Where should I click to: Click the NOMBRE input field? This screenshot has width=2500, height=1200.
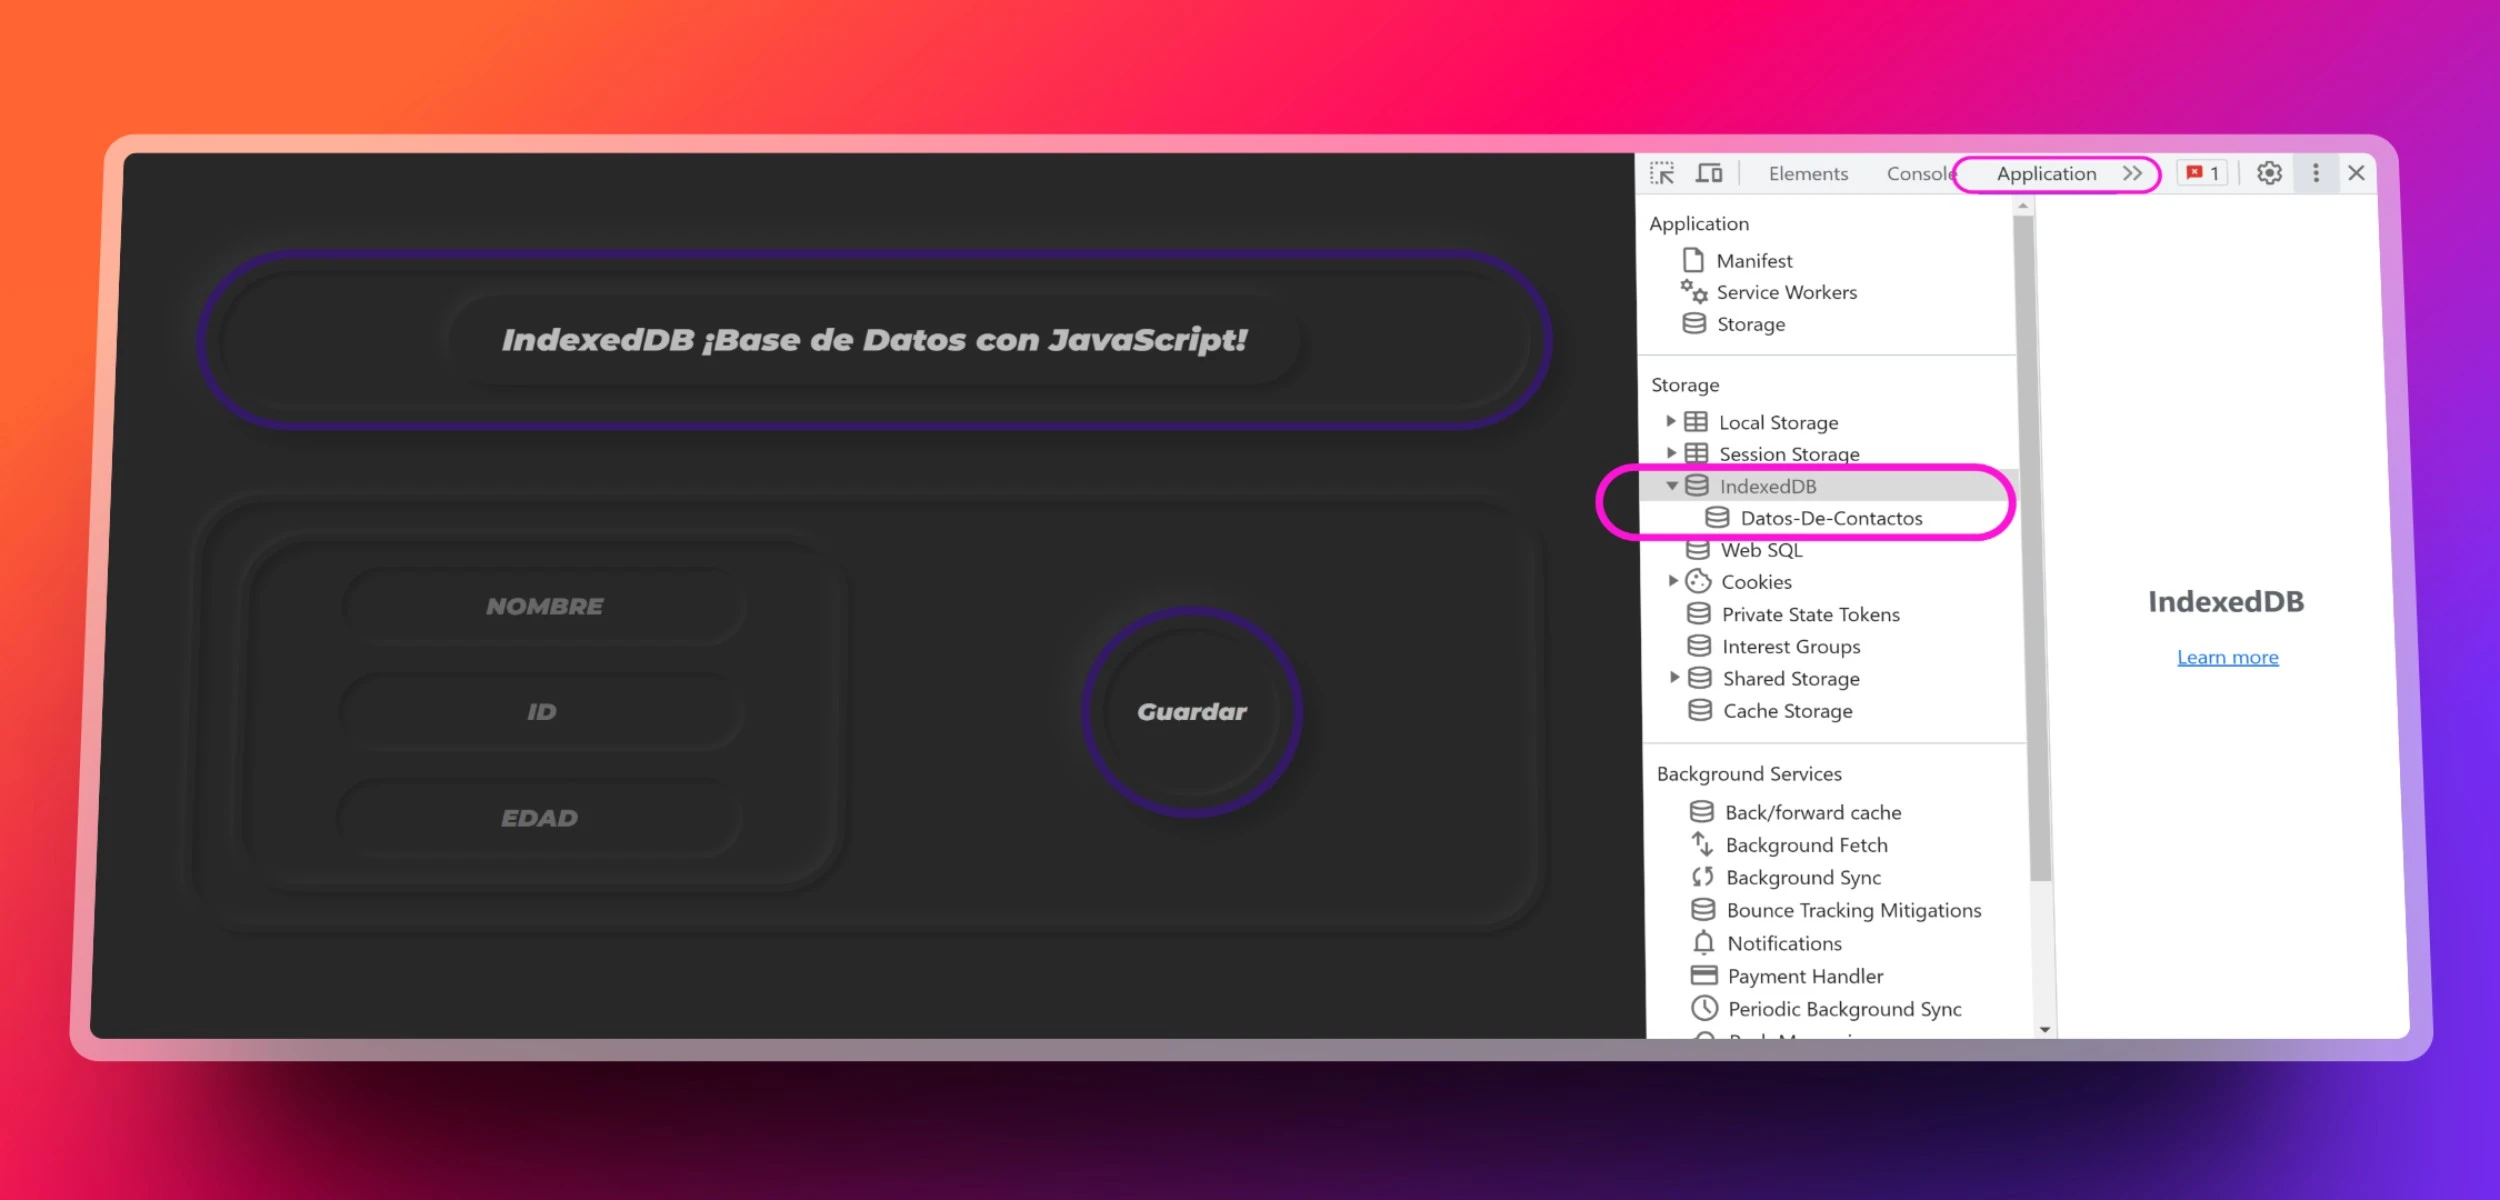pyautogui.click(x=545, y=605)
